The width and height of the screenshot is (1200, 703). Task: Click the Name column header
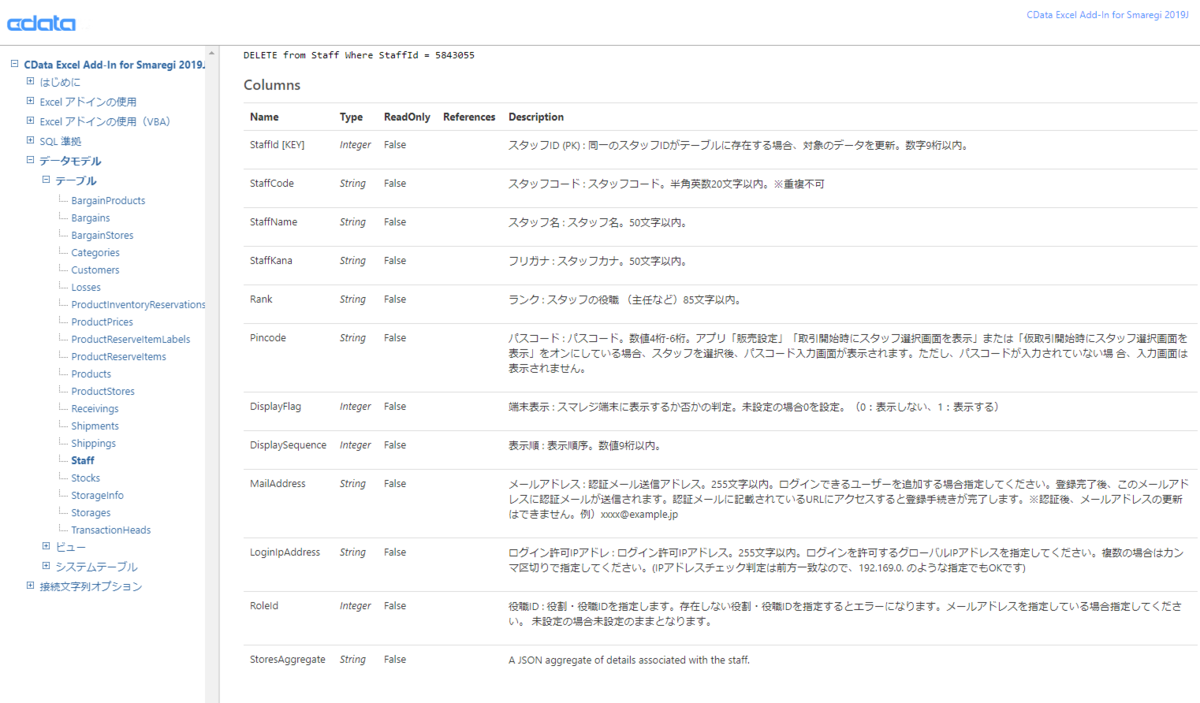(x=264, y=117)
